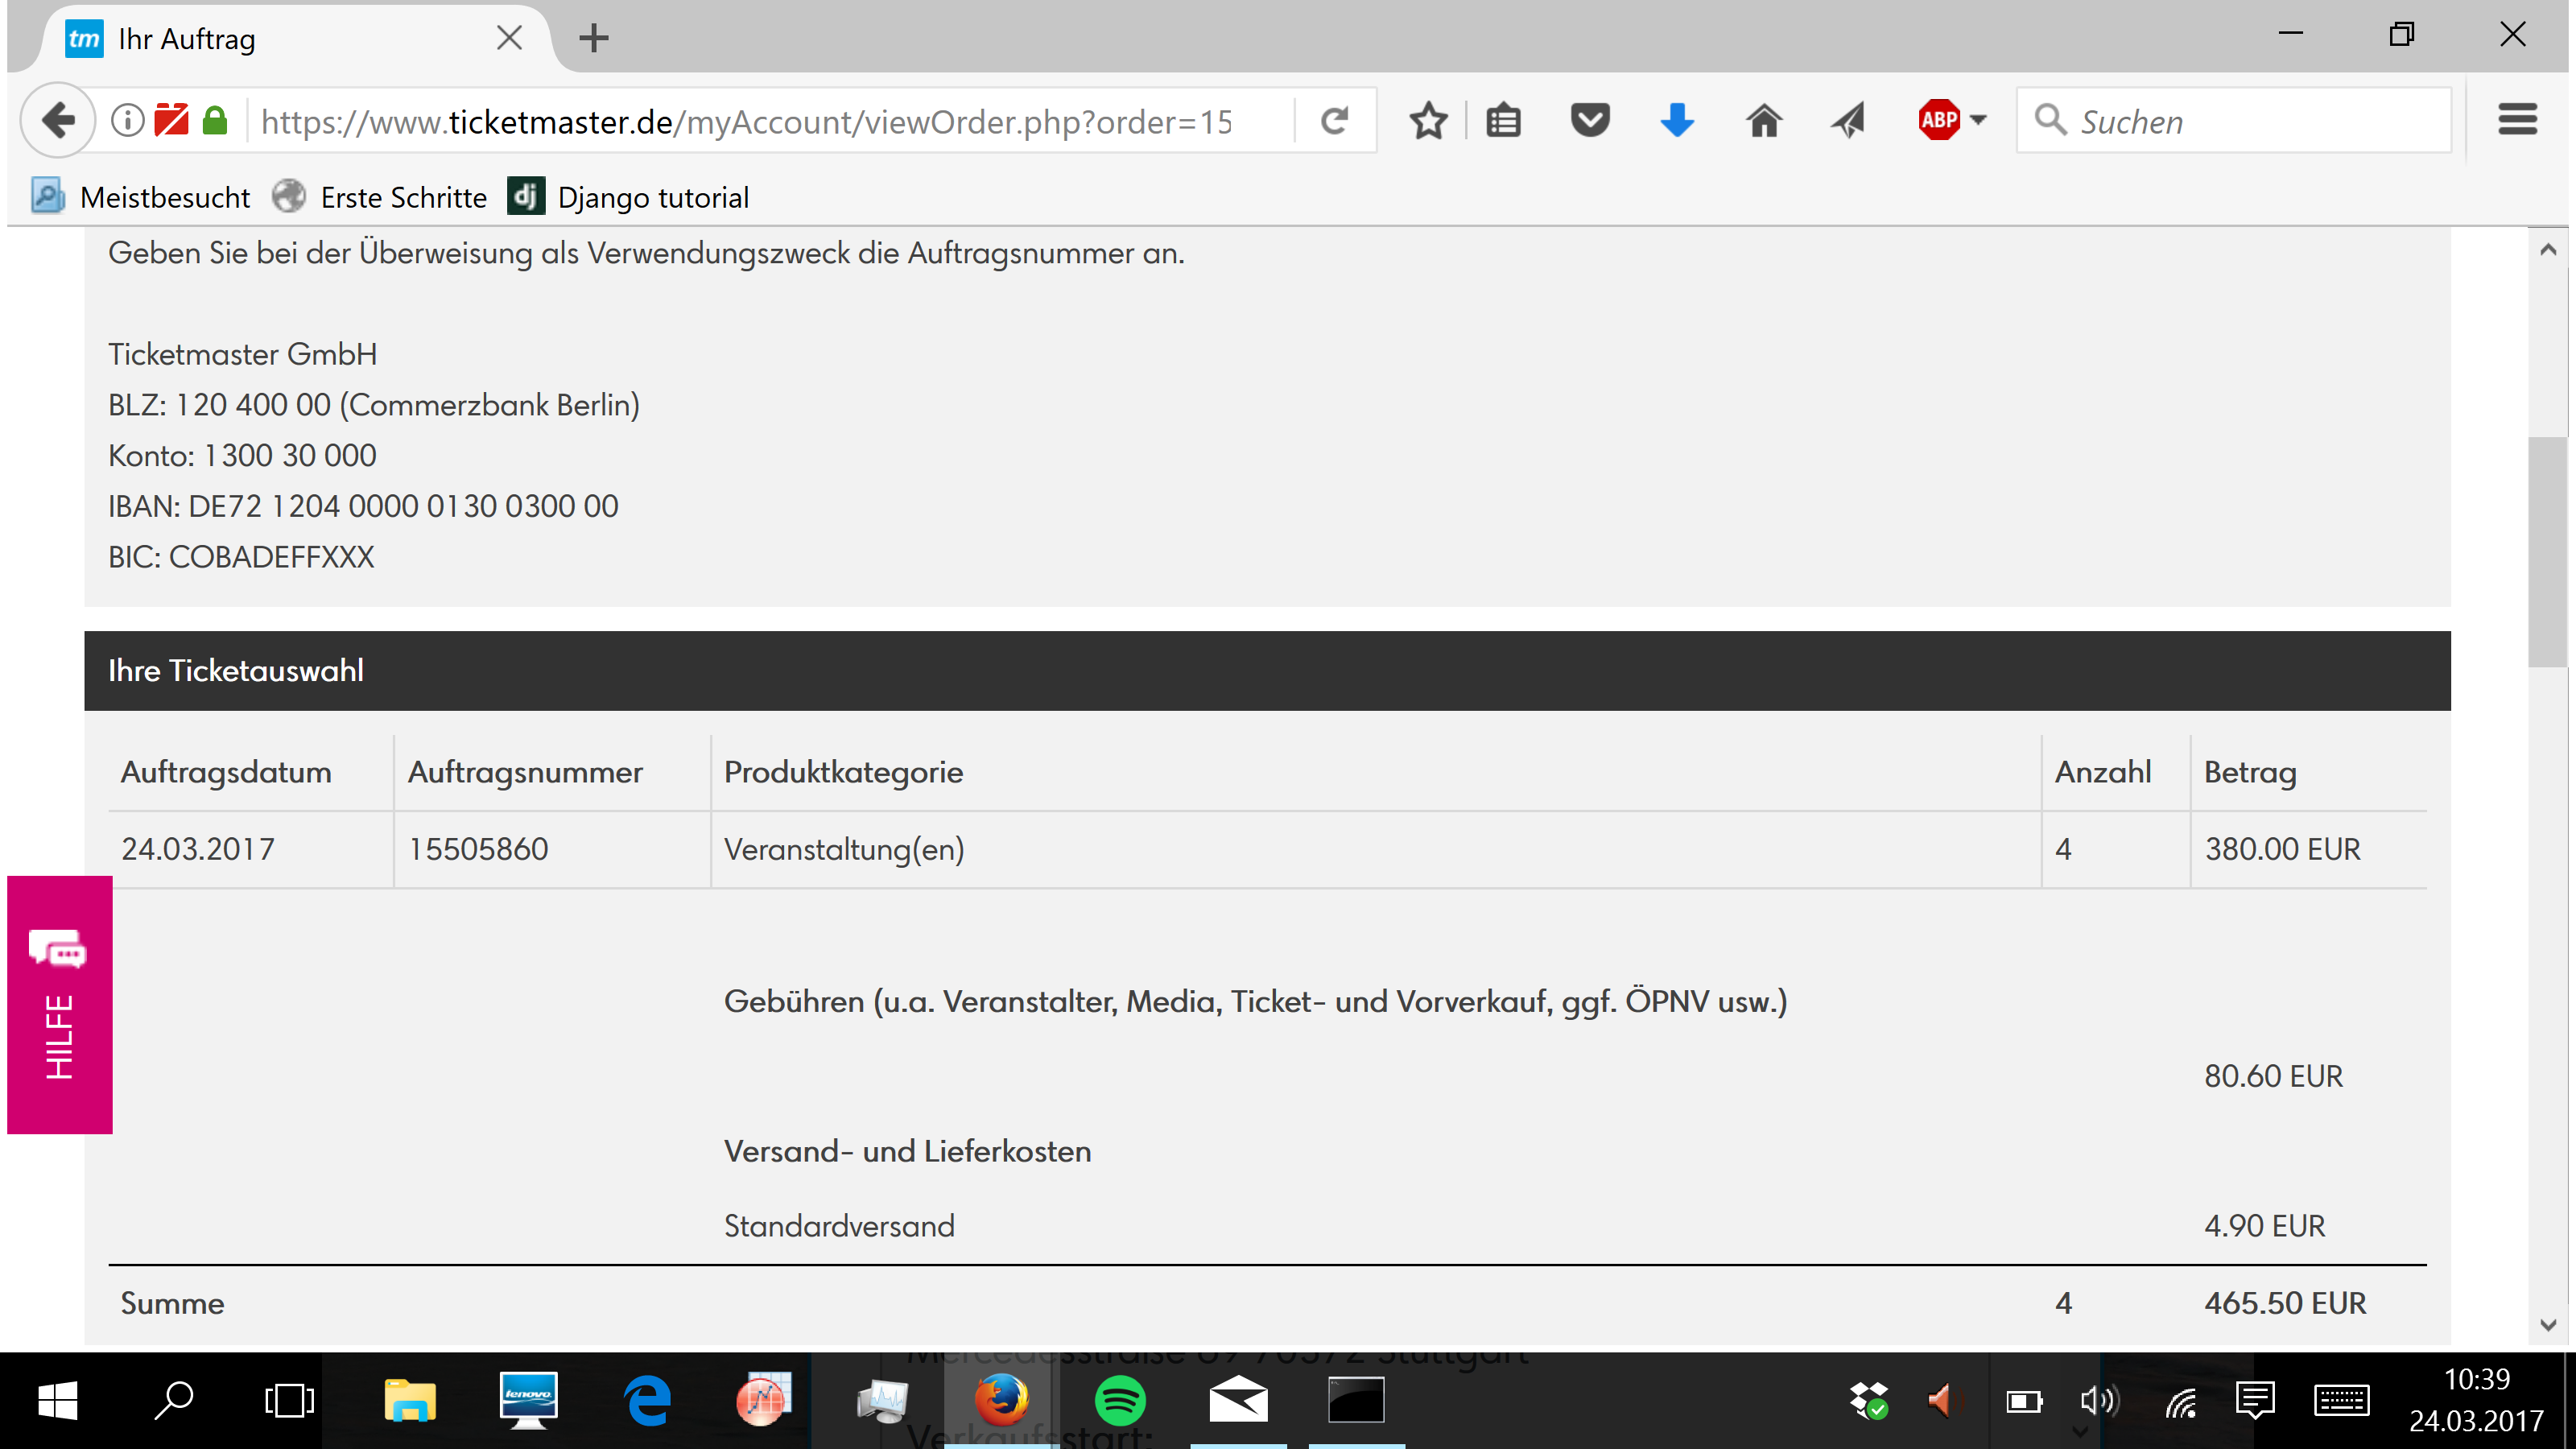Click the green padlock security icon

pyautogui.click(x=215, y=121)
